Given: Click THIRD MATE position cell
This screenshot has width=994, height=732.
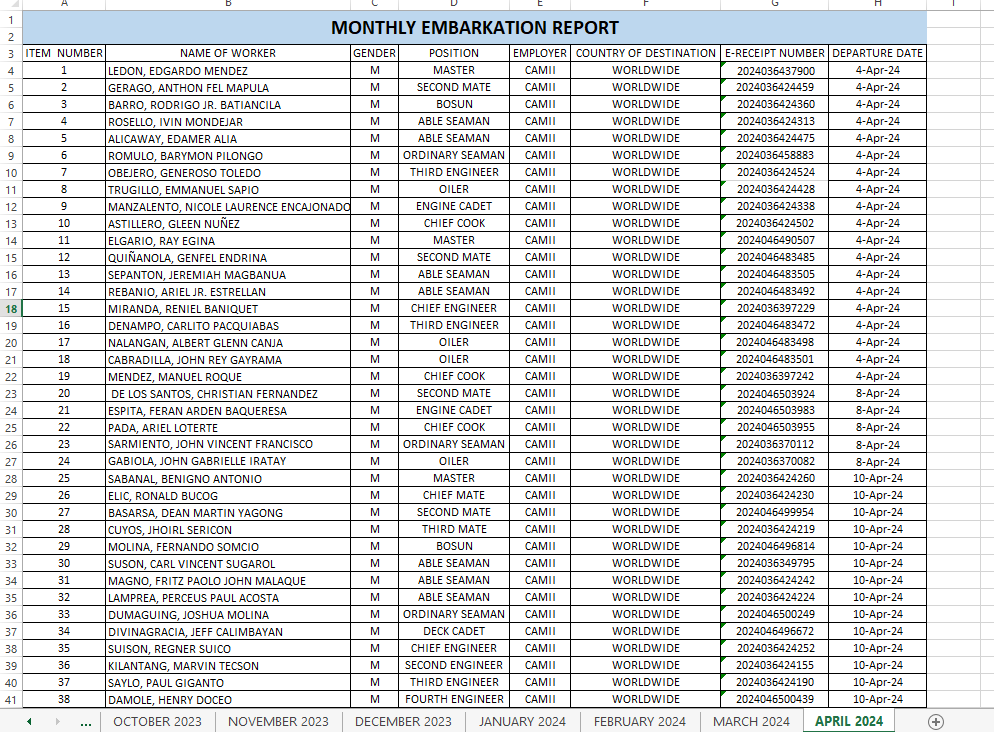Looking at the screenshot, I should click(454, 529).
